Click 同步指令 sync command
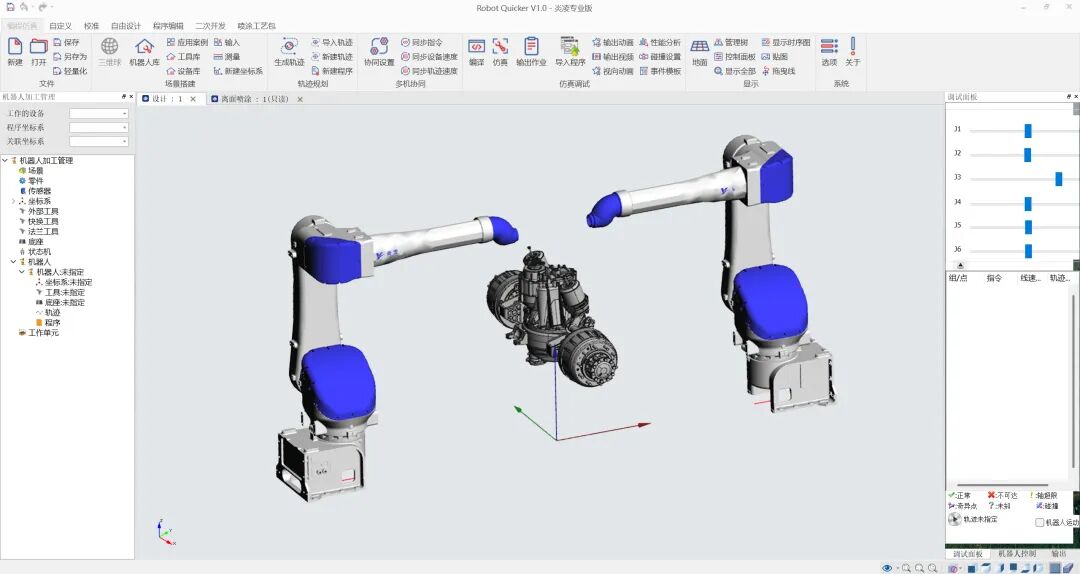 422,42
